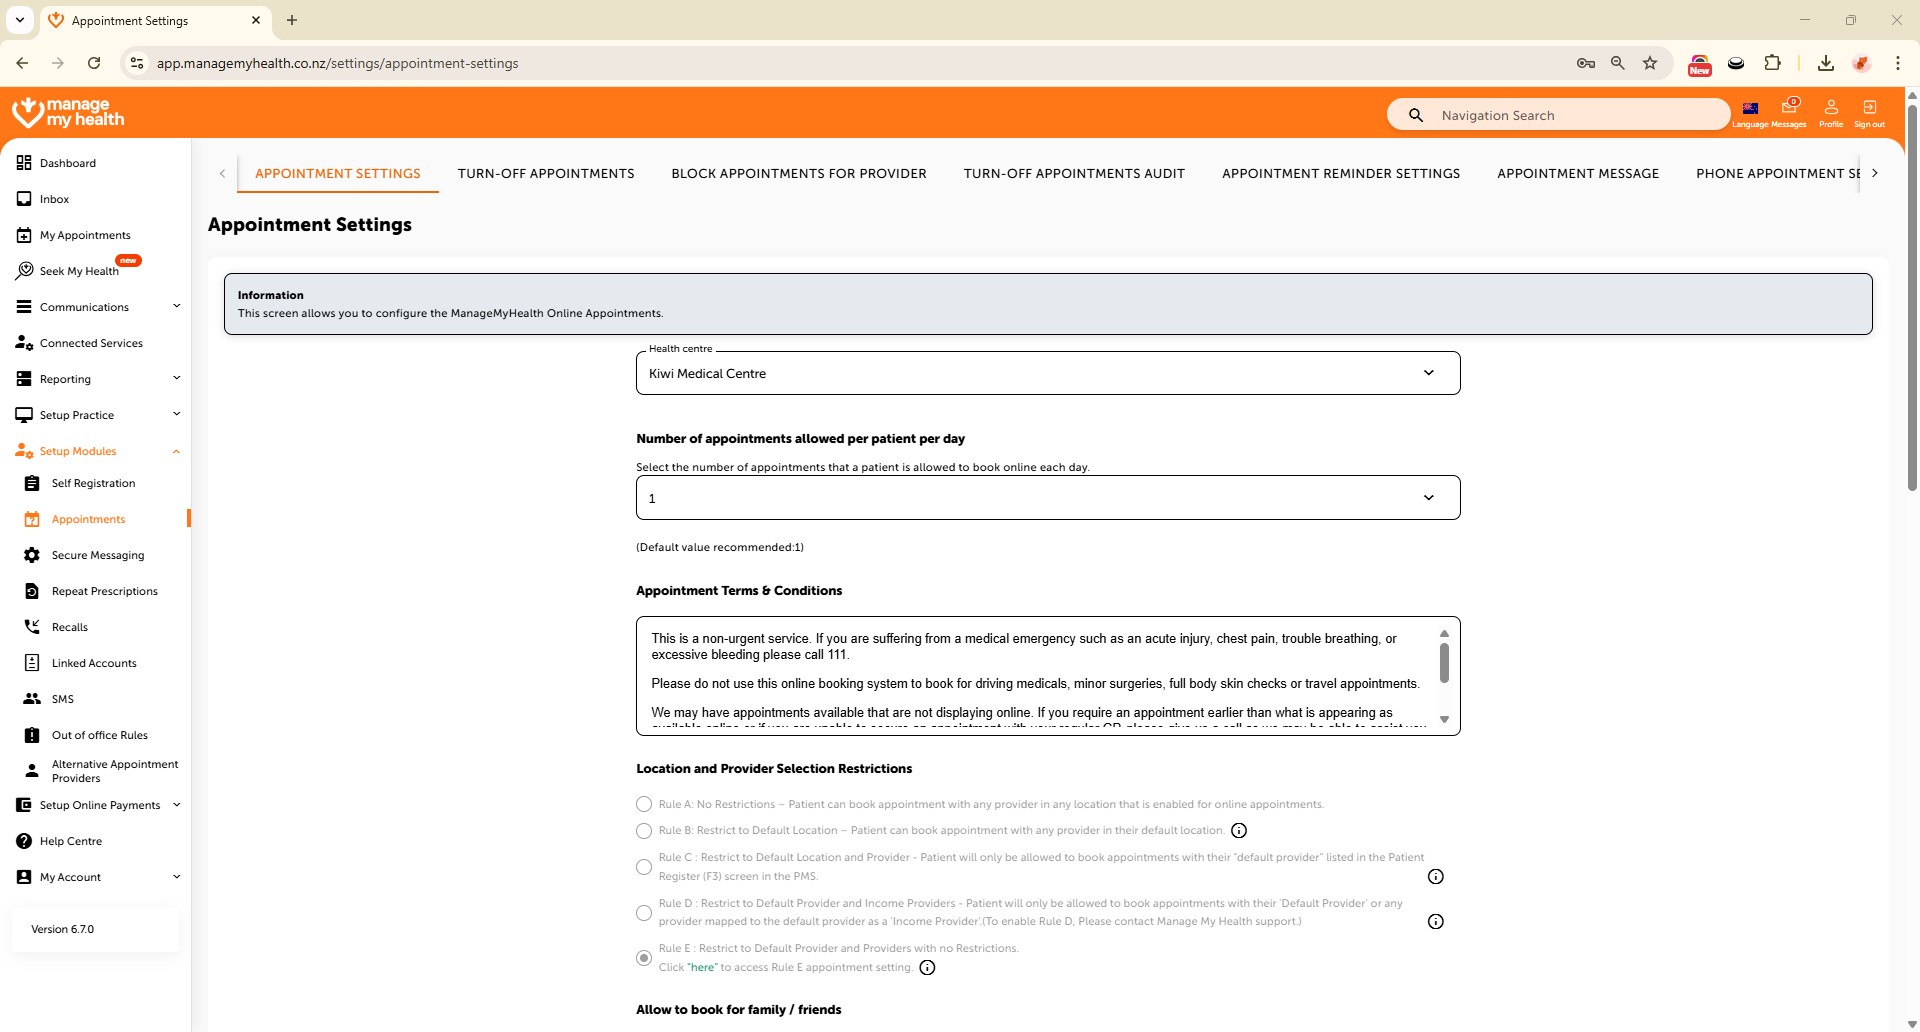This screenshot has width=1920, height=1032.
Task: Switch to Turn-Off Appointments tab
Action: pyautogui.click(x=546, y=174)
